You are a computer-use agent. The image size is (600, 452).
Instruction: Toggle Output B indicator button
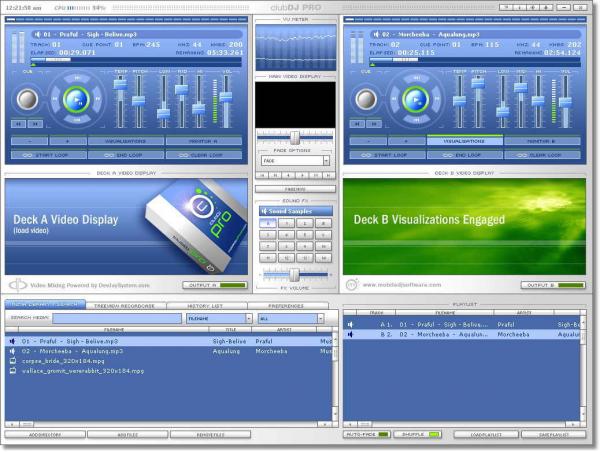click(553, 285)
